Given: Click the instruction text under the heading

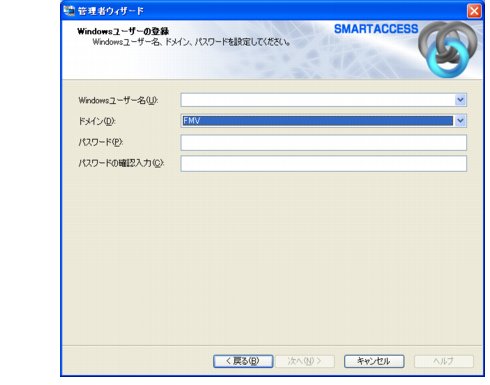Looking at the screenshot, I should coord(191,42).
